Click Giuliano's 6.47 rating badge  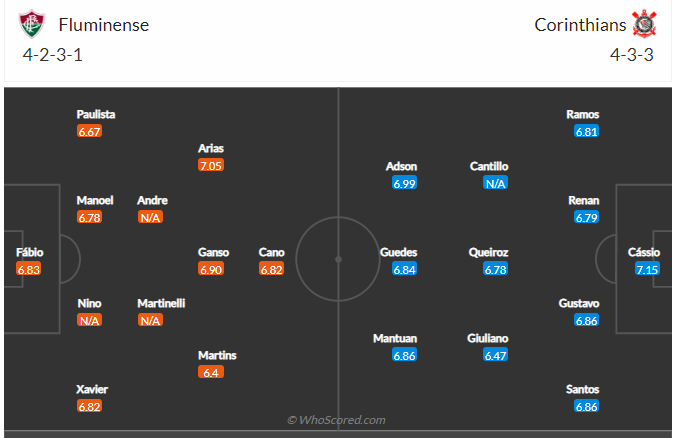[x=495, y=356]
